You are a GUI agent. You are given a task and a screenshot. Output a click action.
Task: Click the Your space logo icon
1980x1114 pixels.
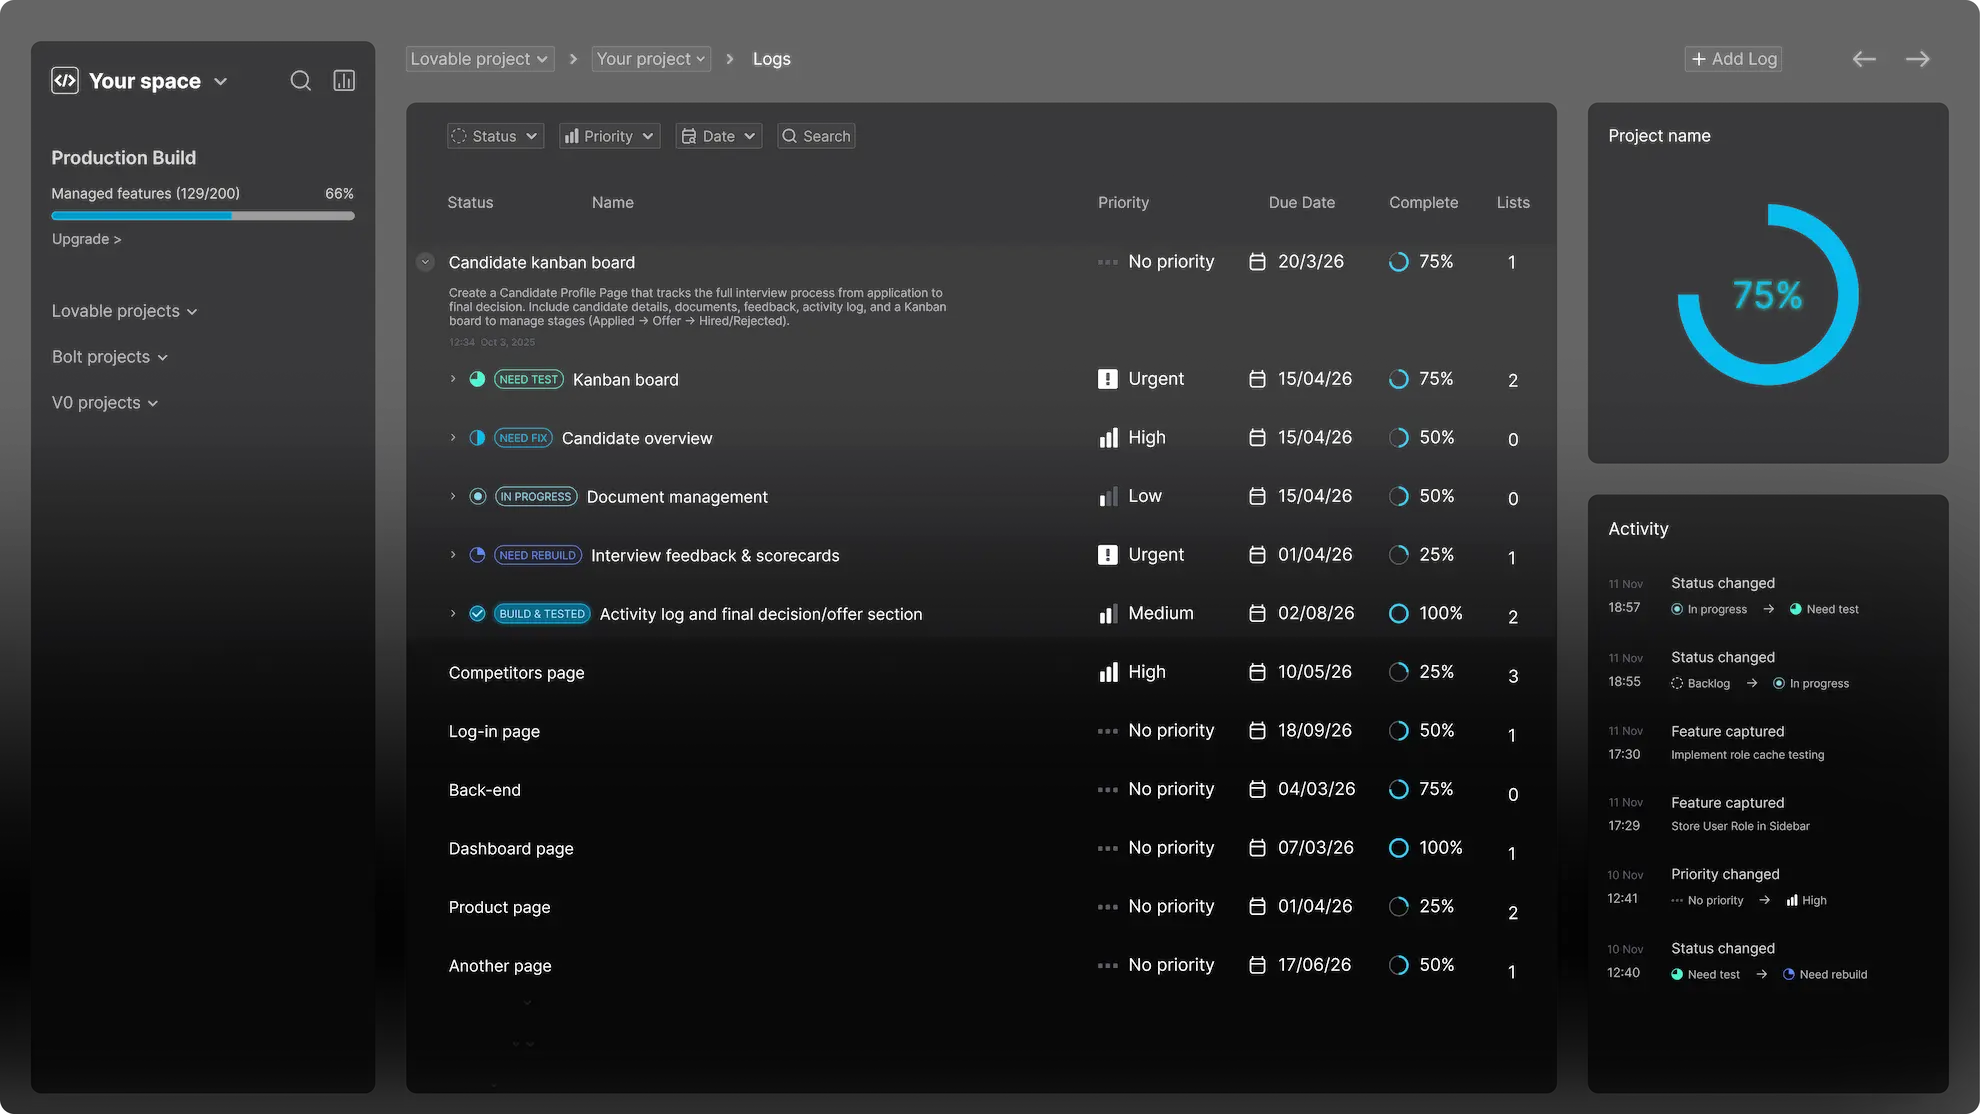coord(65,81)
